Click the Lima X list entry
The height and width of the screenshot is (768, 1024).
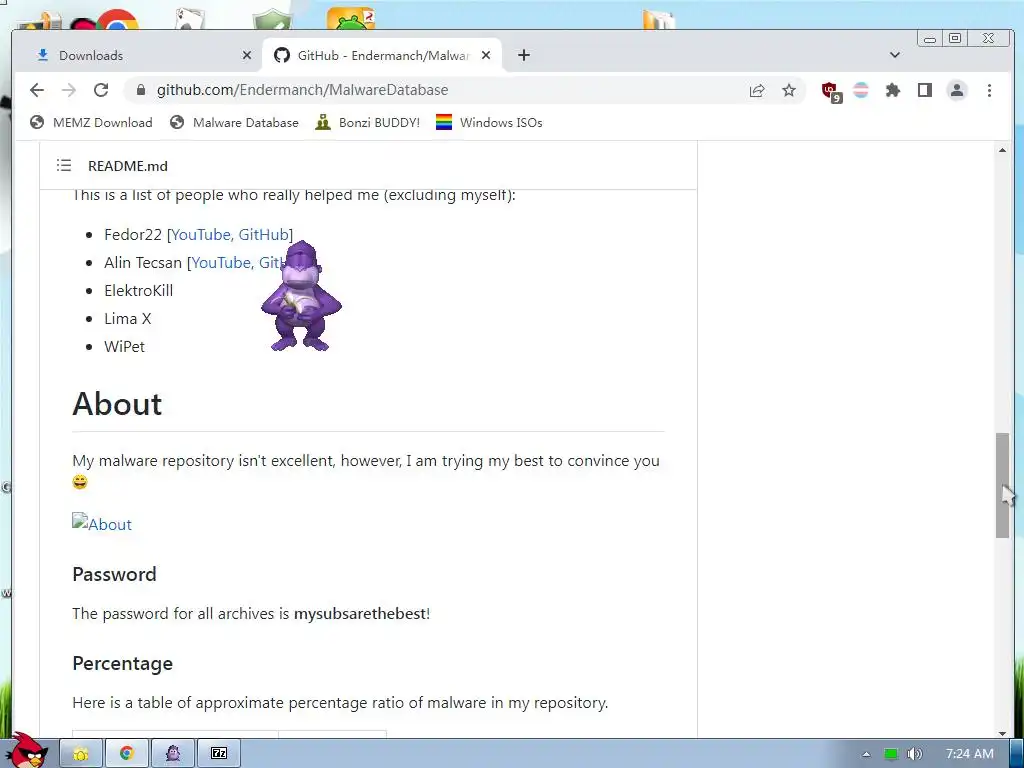pyautogui.click(x=127, y=319)
